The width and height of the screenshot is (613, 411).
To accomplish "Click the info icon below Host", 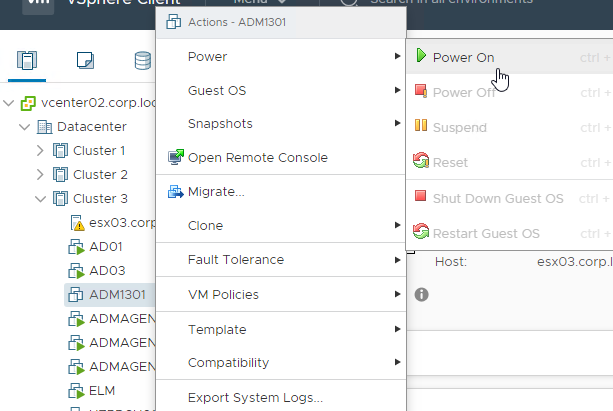I will 421,294.
